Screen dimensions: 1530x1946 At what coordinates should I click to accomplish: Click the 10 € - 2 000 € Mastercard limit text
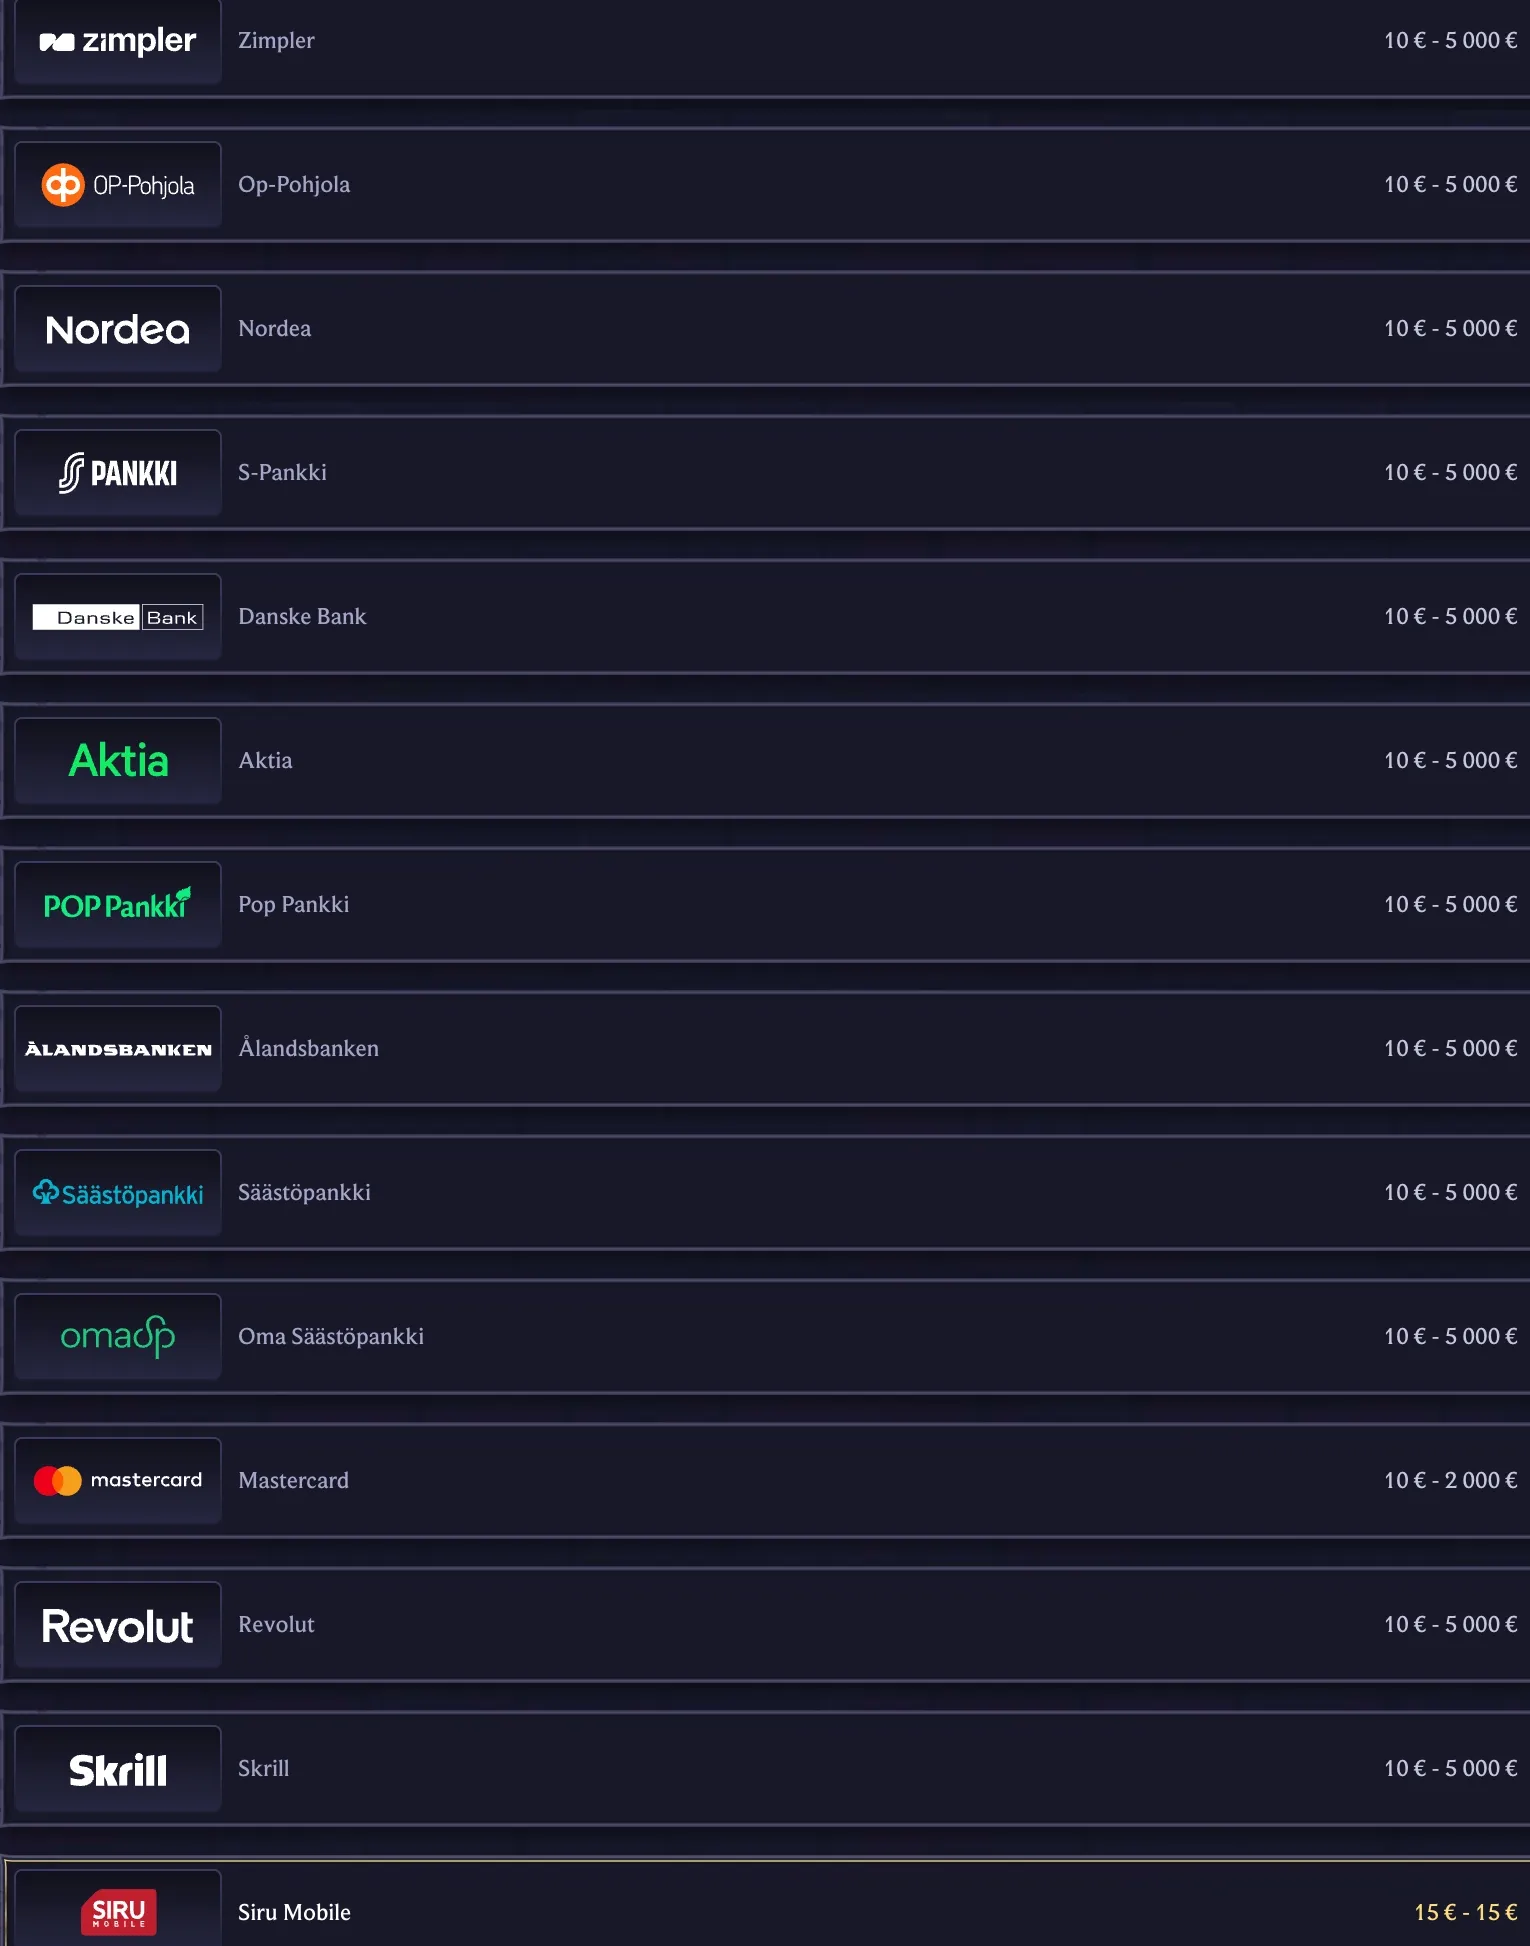coord(1449,1480)
